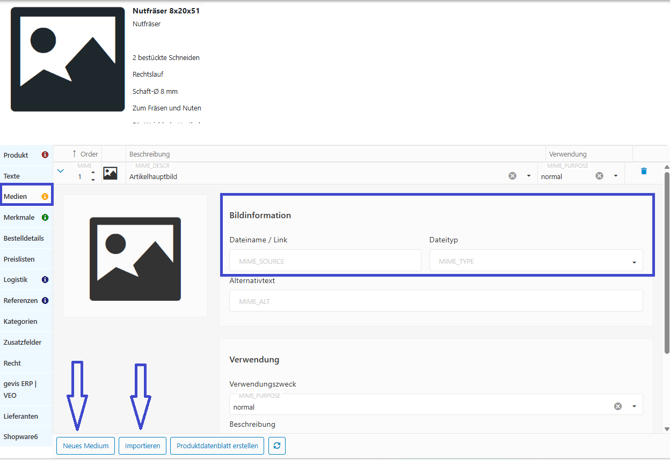Click the text '2 bestückte Schneiden'

coord(166,58)
